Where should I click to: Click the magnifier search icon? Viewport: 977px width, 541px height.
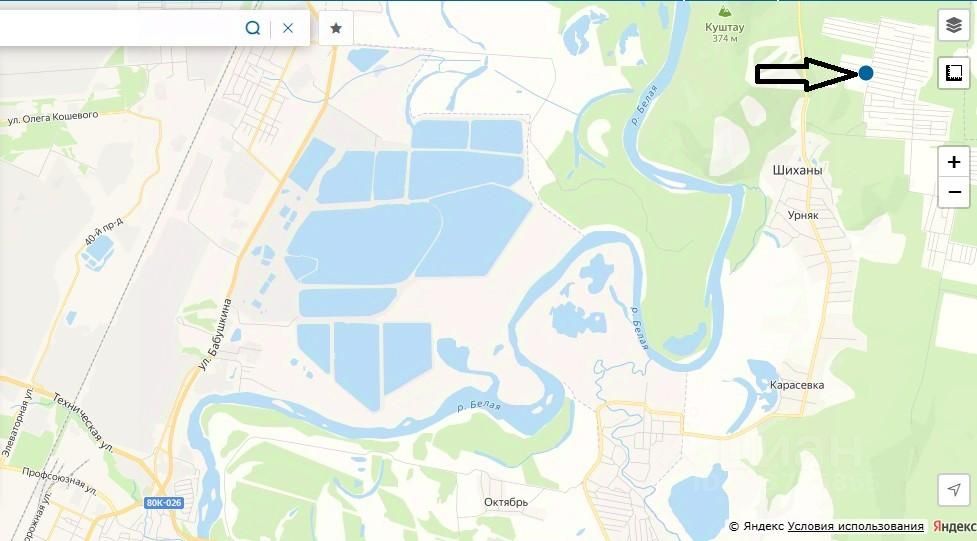click(252, 28)
